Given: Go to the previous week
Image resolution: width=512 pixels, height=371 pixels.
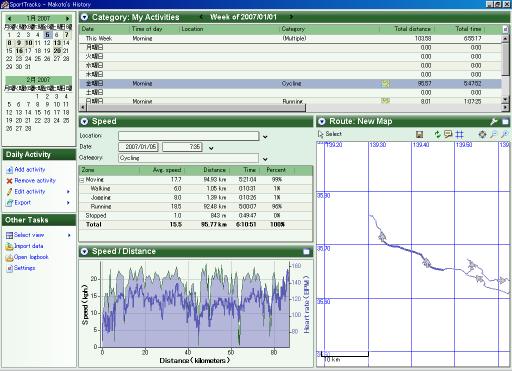Looking at the screenshot, I should pos(201,17).
